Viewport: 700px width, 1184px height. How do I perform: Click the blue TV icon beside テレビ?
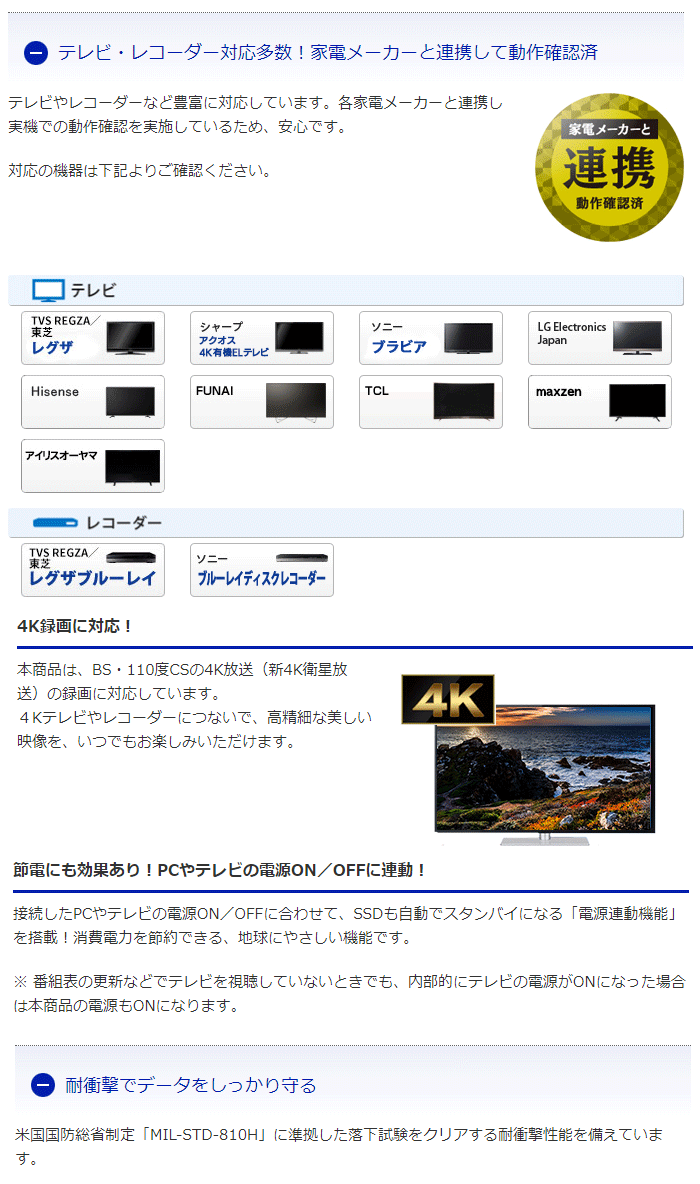coord(47,290)
